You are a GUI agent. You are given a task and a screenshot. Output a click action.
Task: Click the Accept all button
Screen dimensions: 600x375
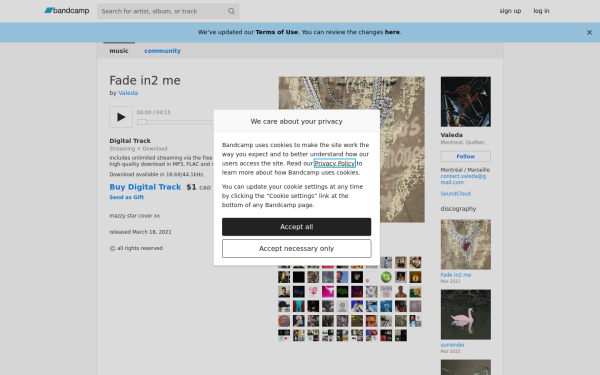(296, 227)
